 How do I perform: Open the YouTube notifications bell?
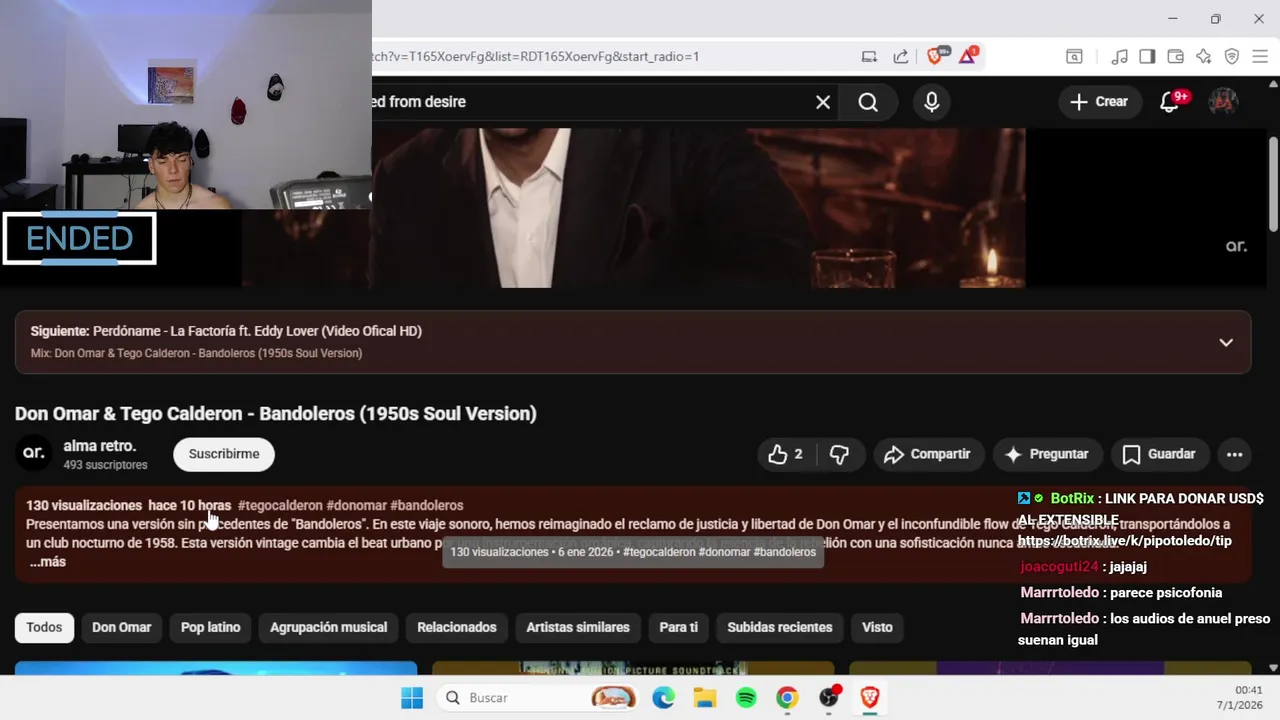point(1169,102)
